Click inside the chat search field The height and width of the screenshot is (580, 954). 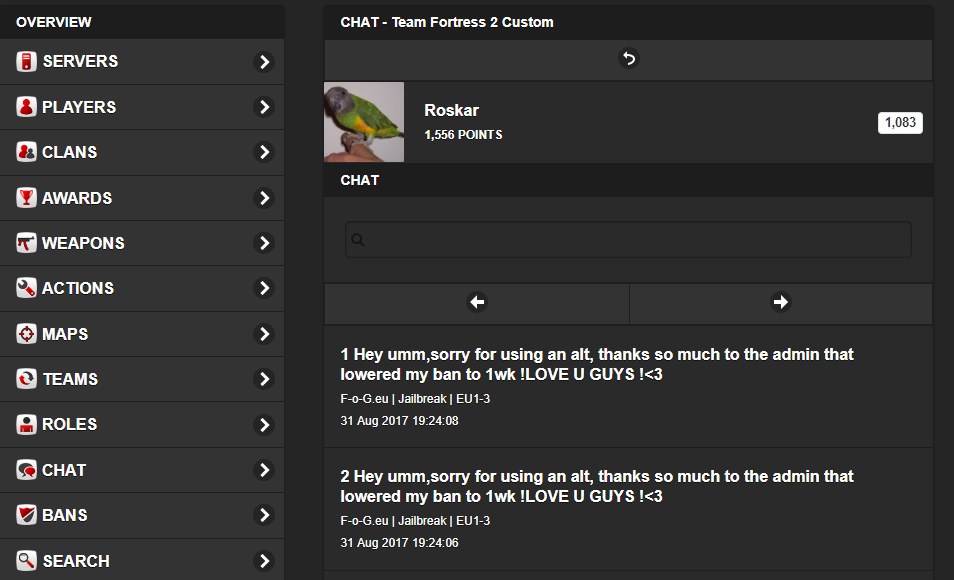pos(628,240)
